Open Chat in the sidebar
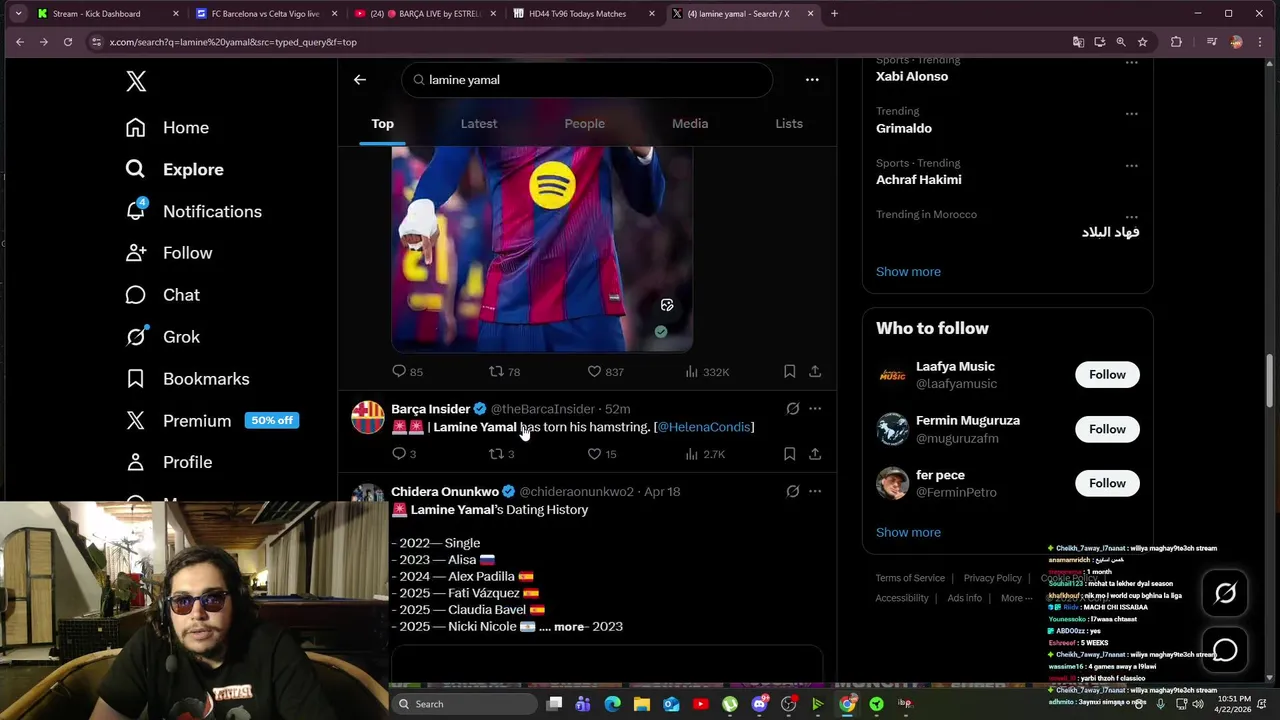 162,295
